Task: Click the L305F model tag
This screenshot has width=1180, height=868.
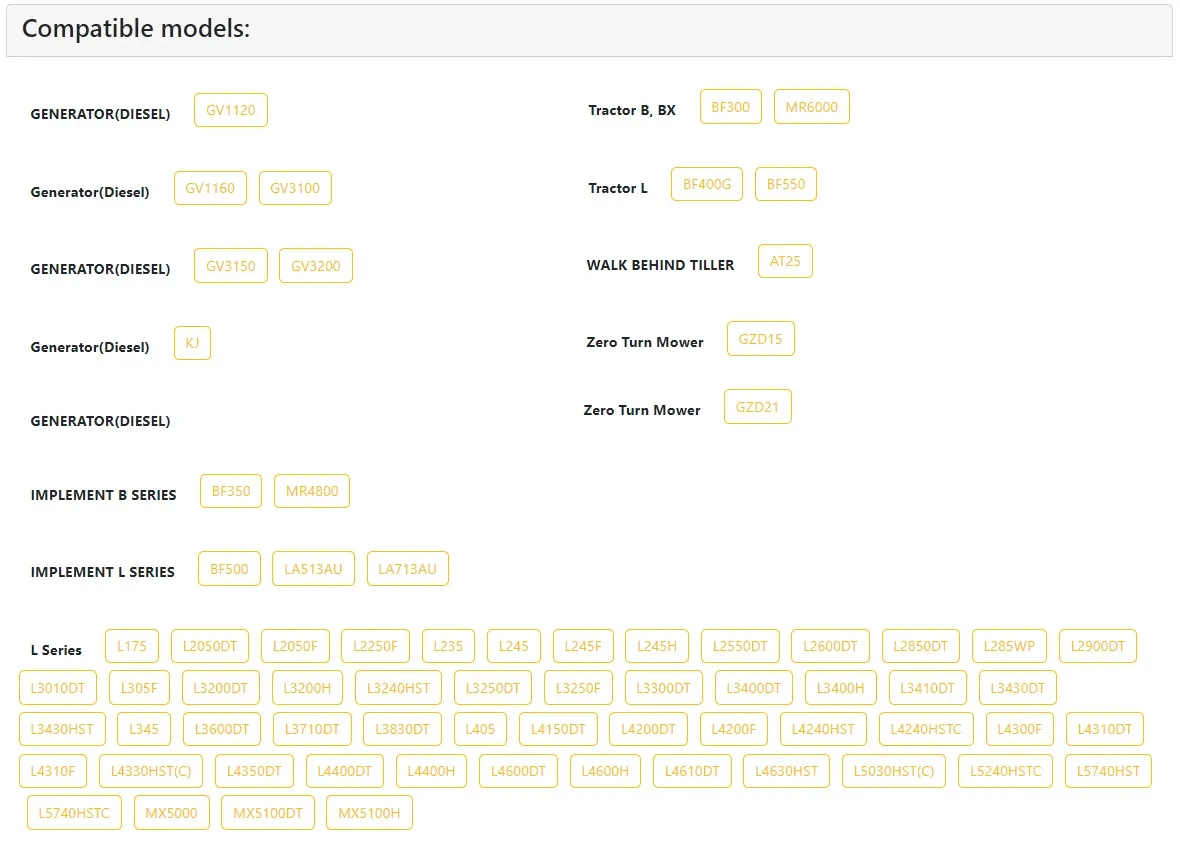Action: click(139, 688)
